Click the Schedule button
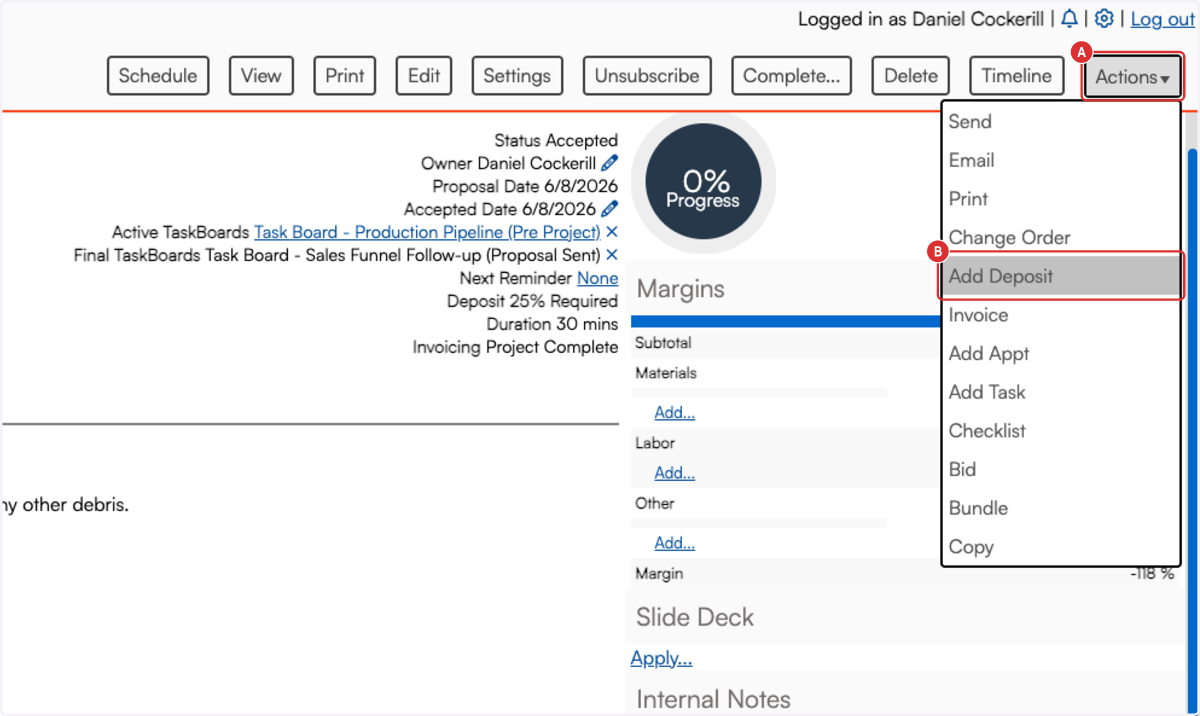 [x=158, y=76]
